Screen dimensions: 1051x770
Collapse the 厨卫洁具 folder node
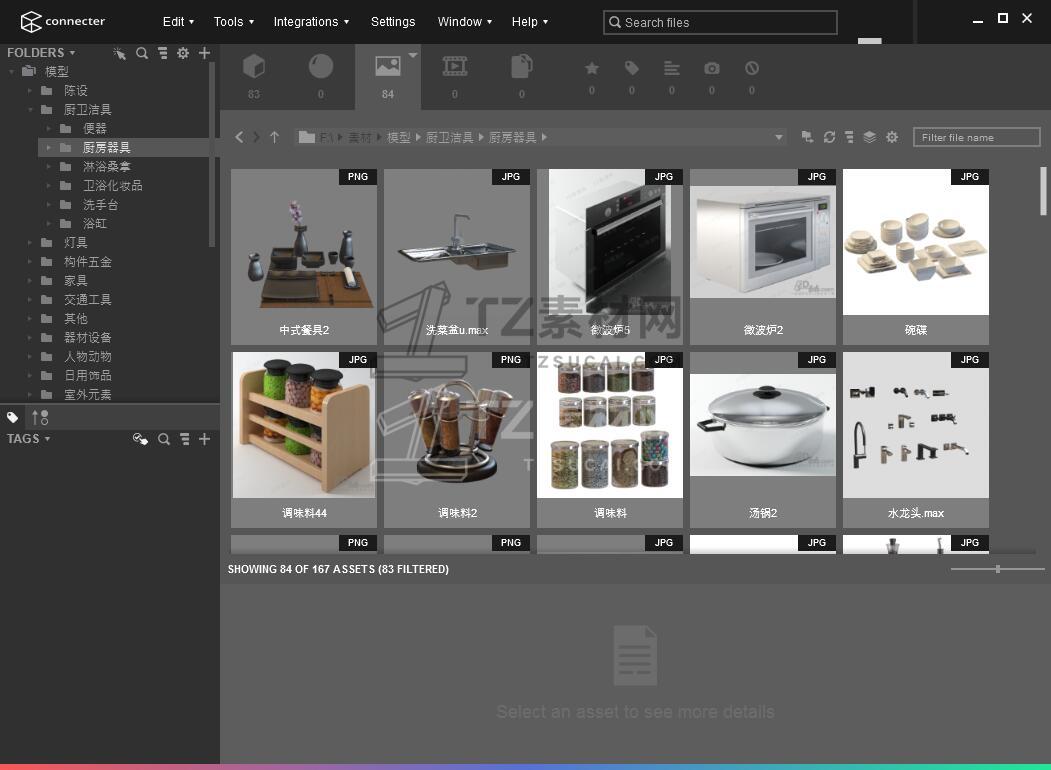[30, 110]
